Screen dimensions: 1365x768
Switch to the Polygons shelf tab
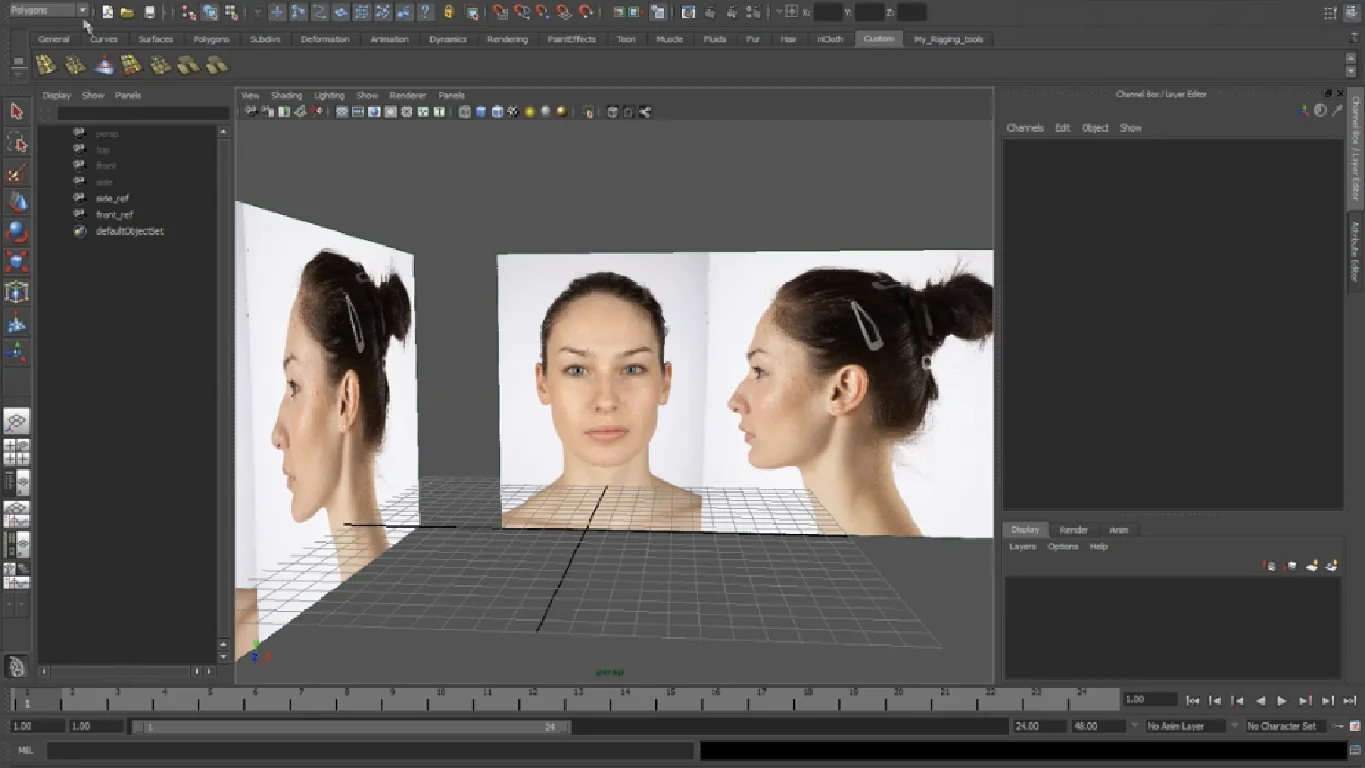(212, 39)
